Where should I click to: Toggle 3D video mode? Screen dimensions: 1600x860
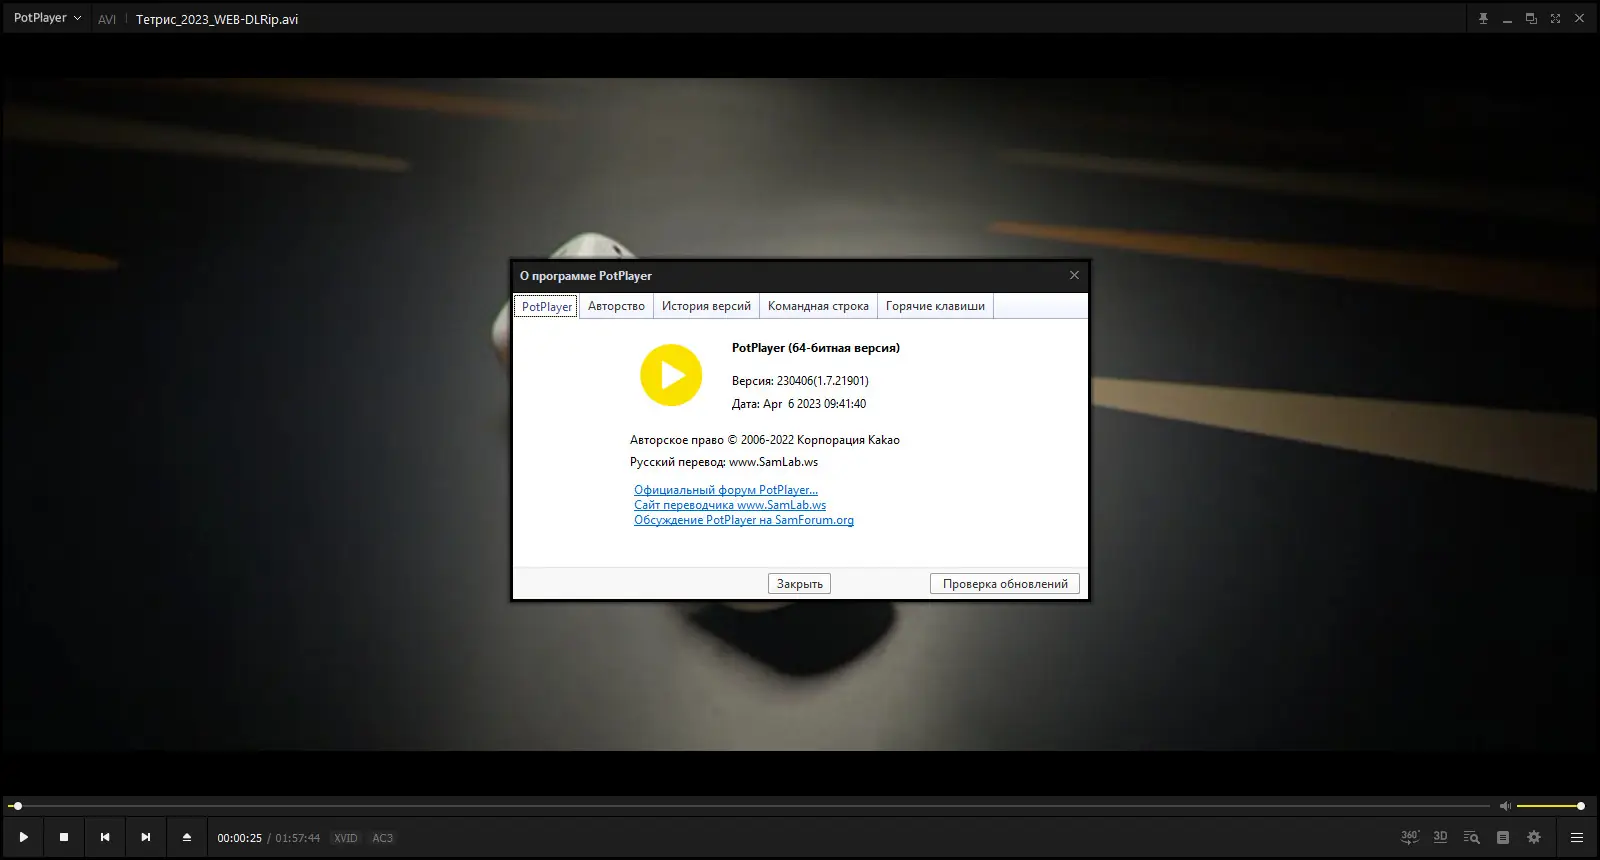1440,837
